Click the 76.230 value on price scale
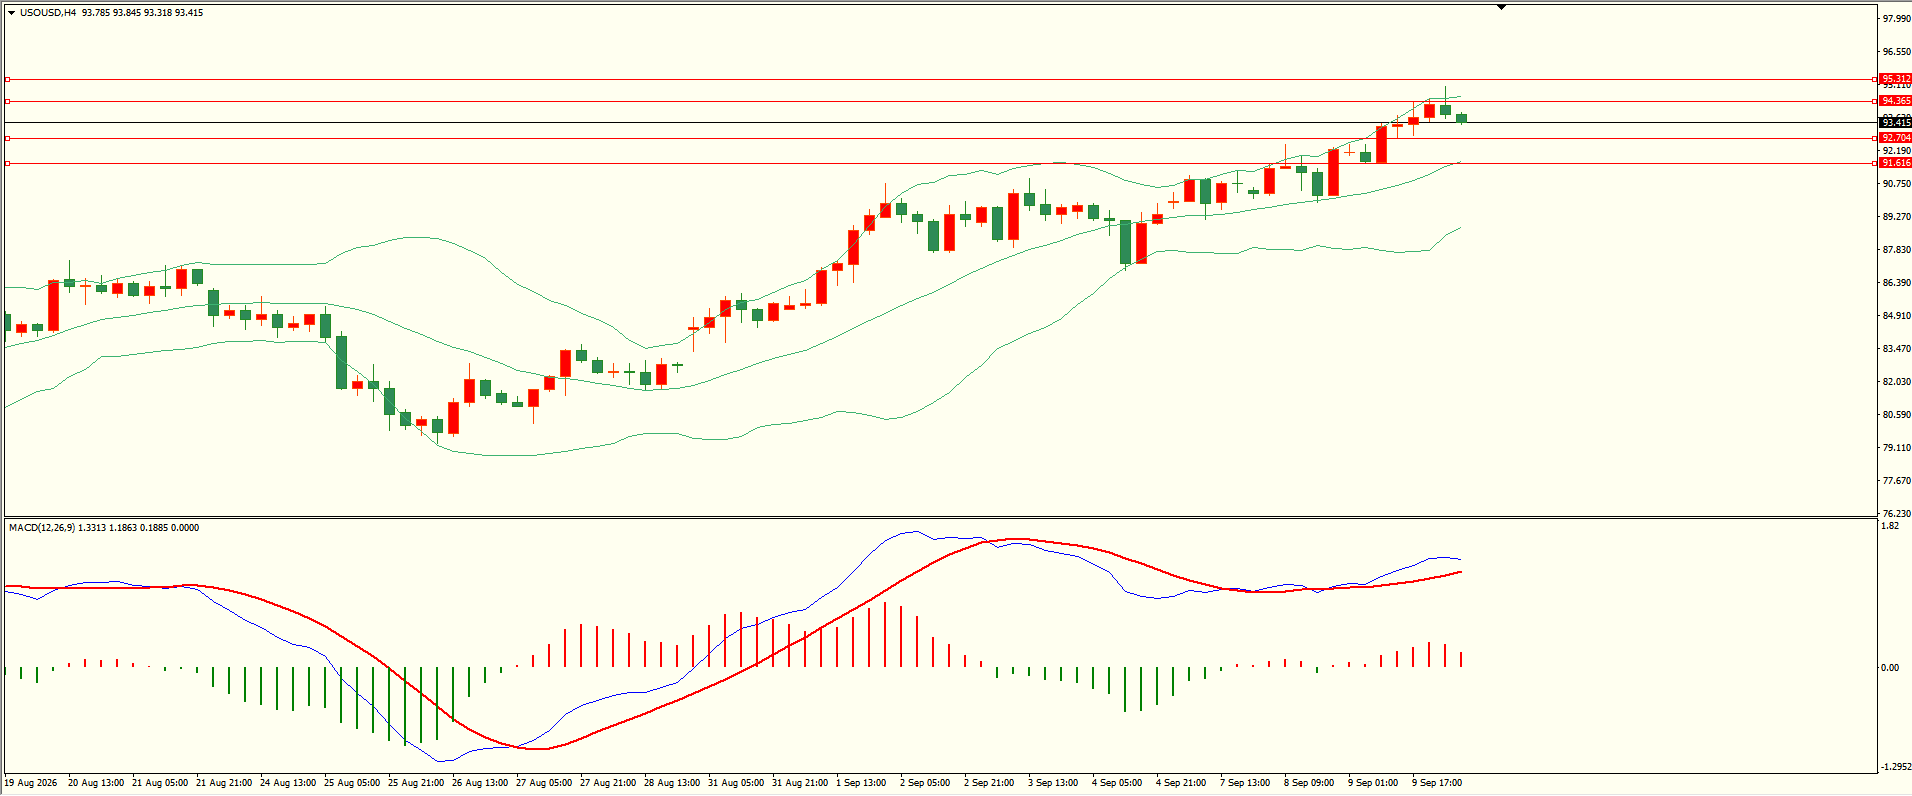The width and height of the screenshot is (1912, 796). (1896, 514)
